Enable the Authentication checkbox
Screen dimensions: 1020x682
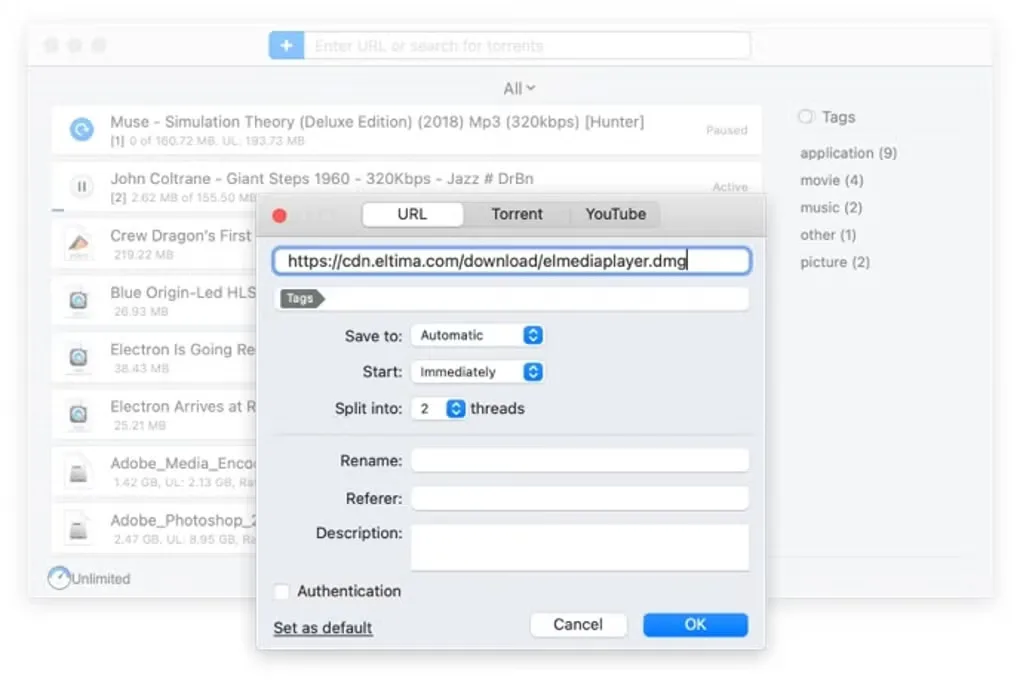(282, 591)
